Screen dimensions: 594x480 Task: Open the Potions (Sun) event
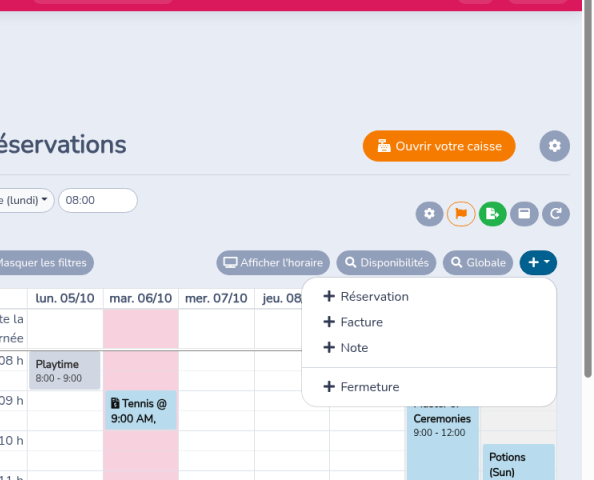tap(518, 462)
